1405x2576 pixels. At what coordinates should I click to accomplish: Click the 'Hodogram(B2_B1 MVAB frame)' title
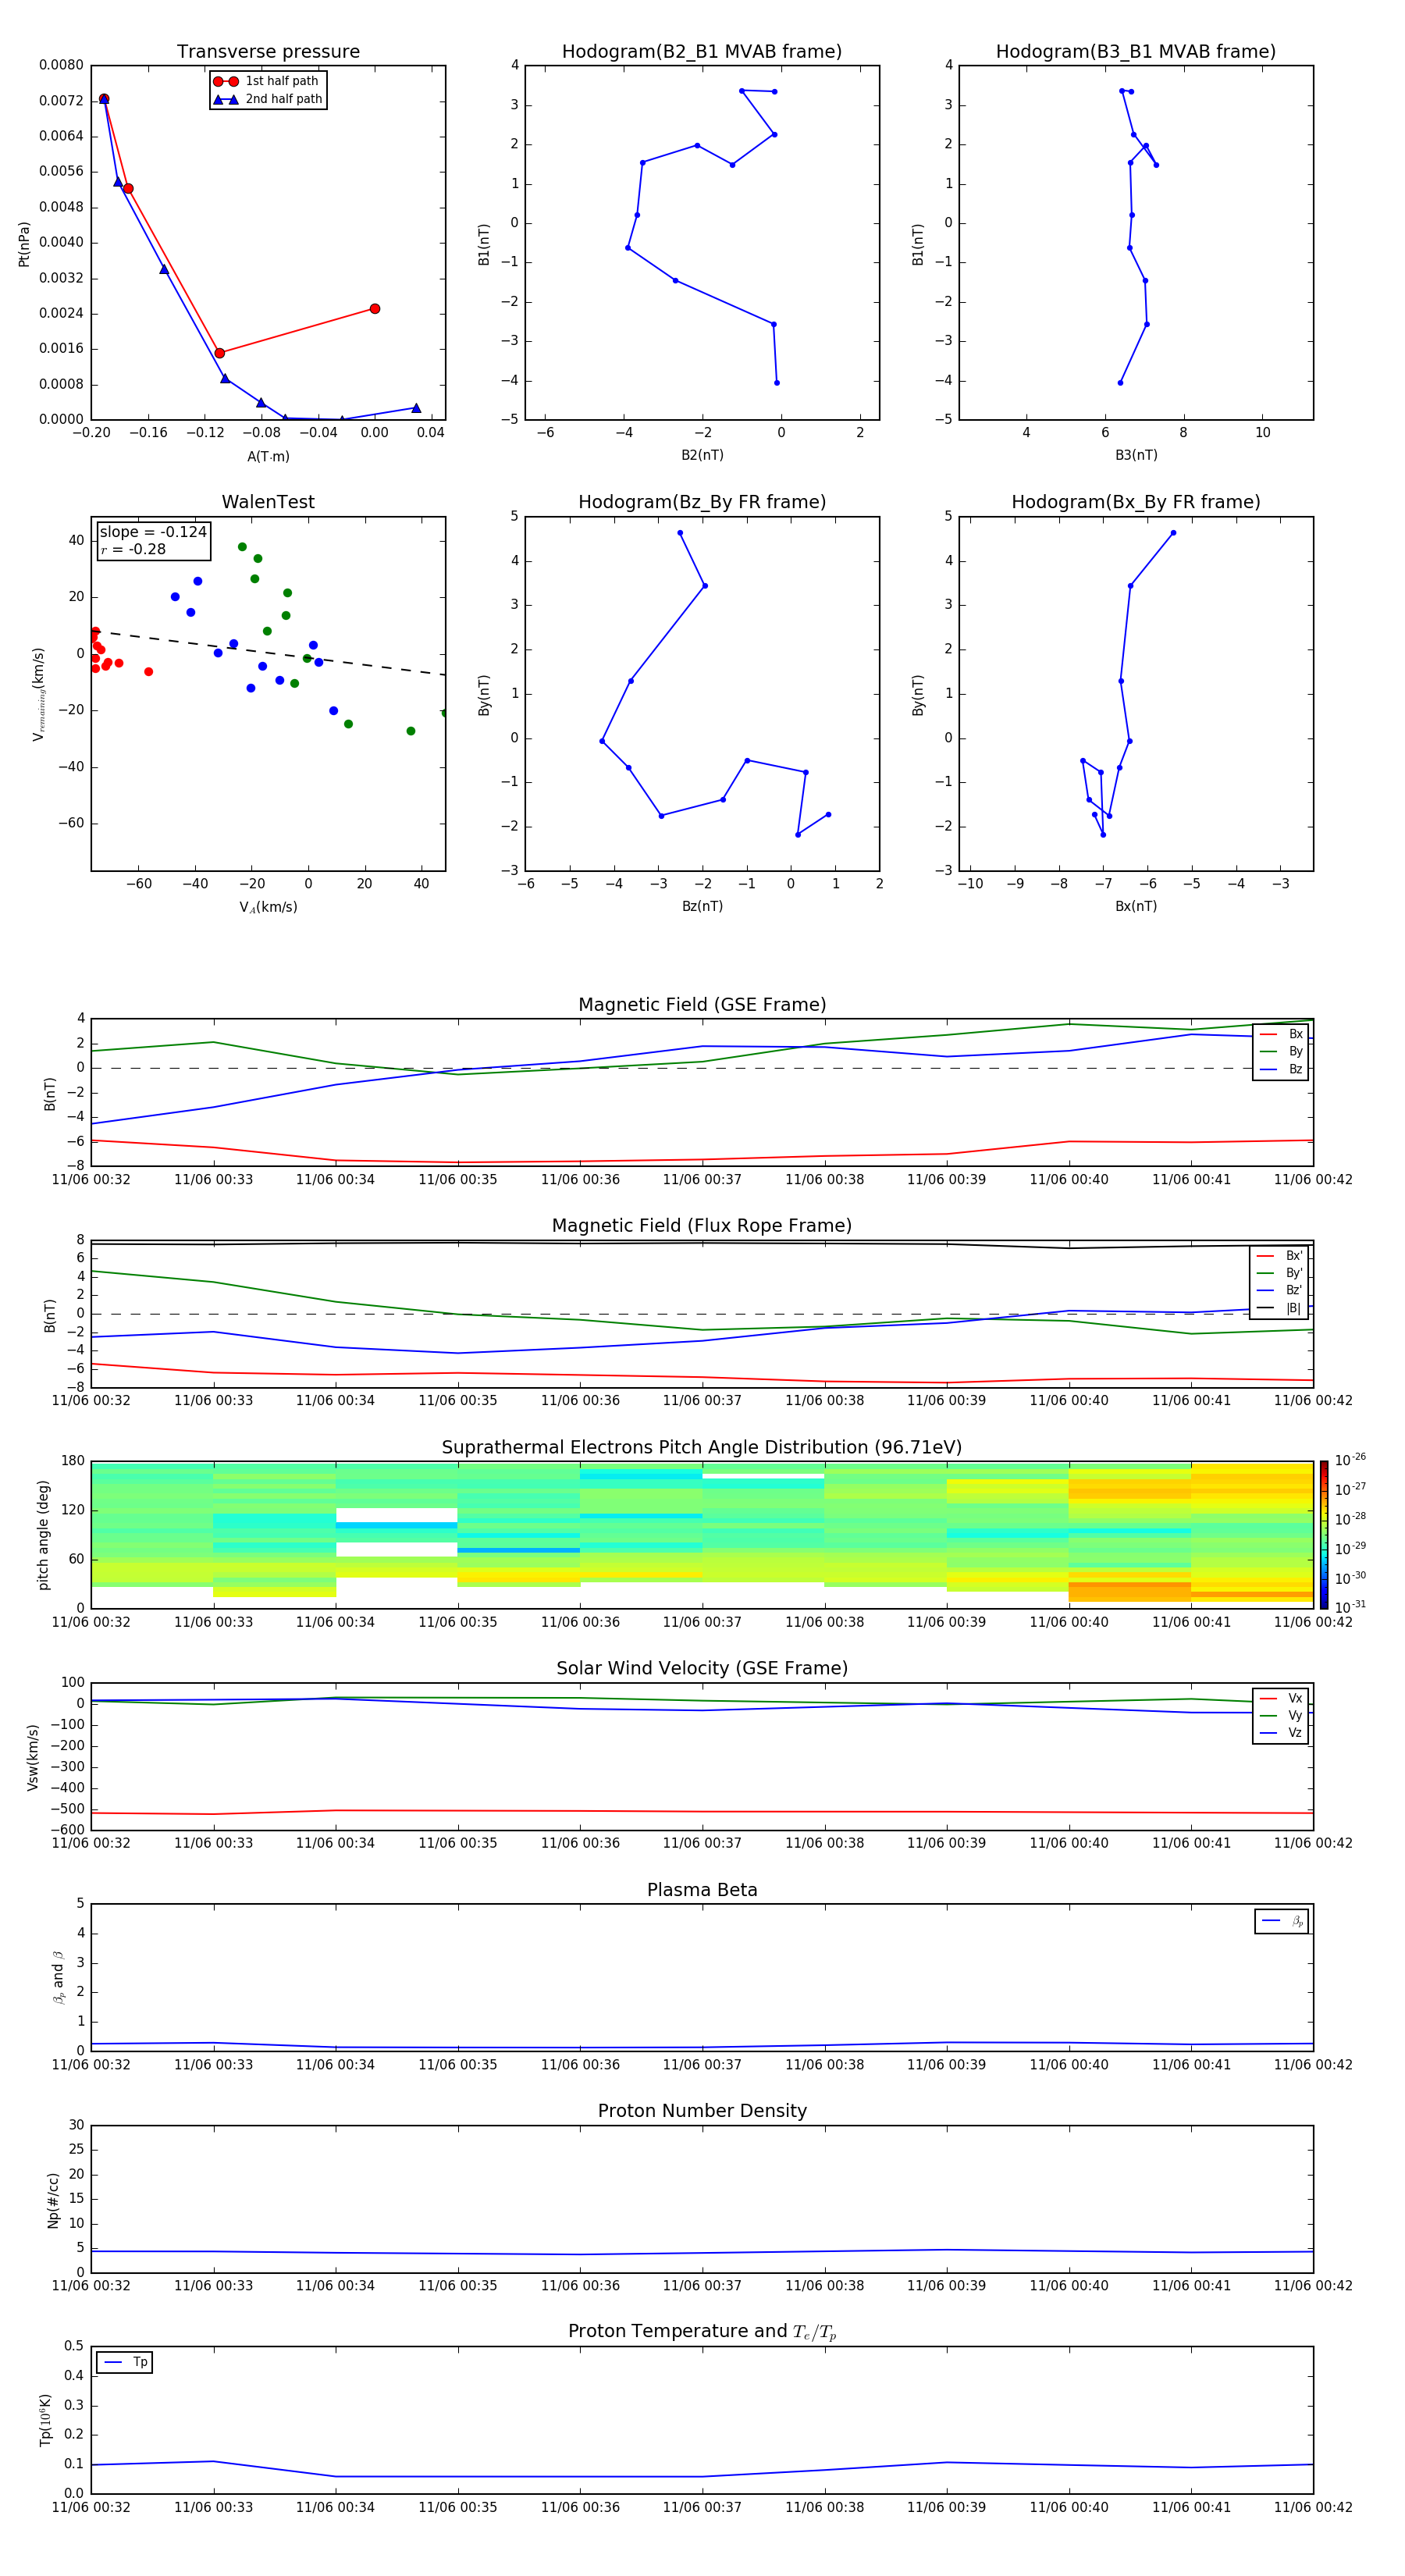[702, 52]
